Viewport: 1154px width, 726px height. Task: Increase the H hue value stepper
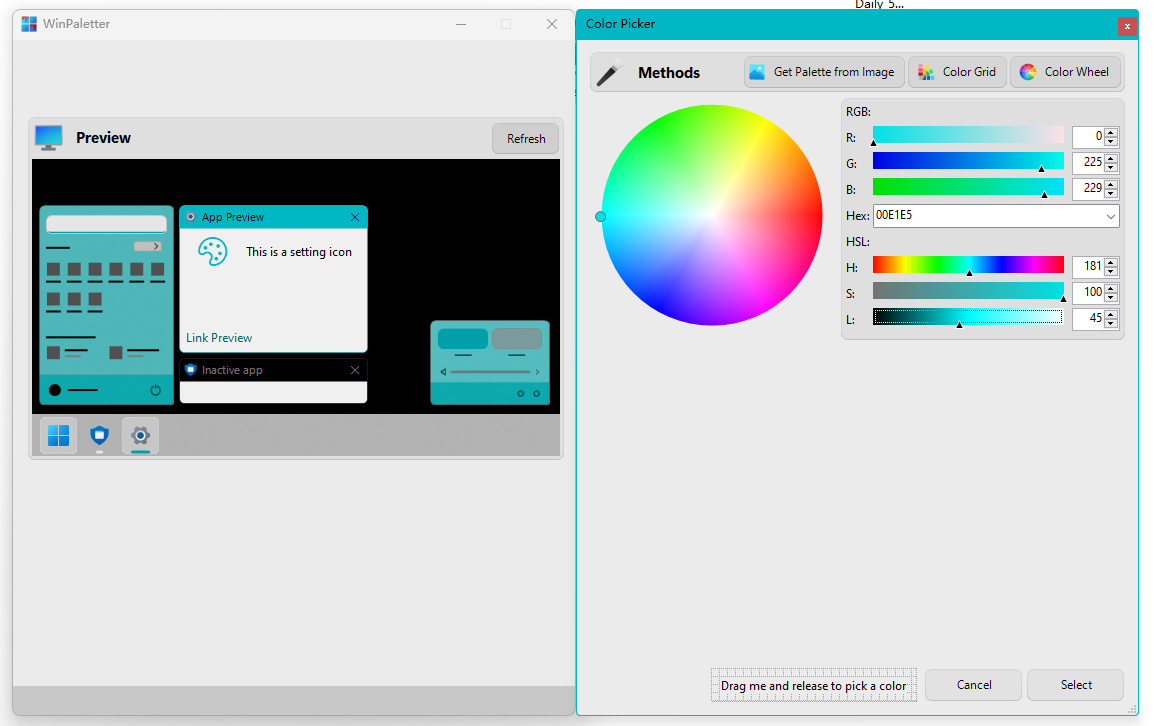pos(1111,262)
